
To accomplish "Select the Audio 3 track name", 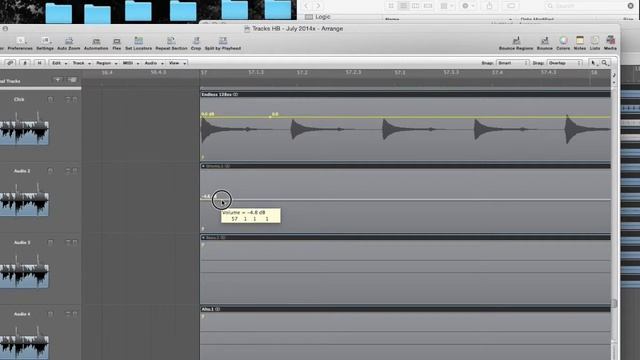I will (x=22, y=242).
